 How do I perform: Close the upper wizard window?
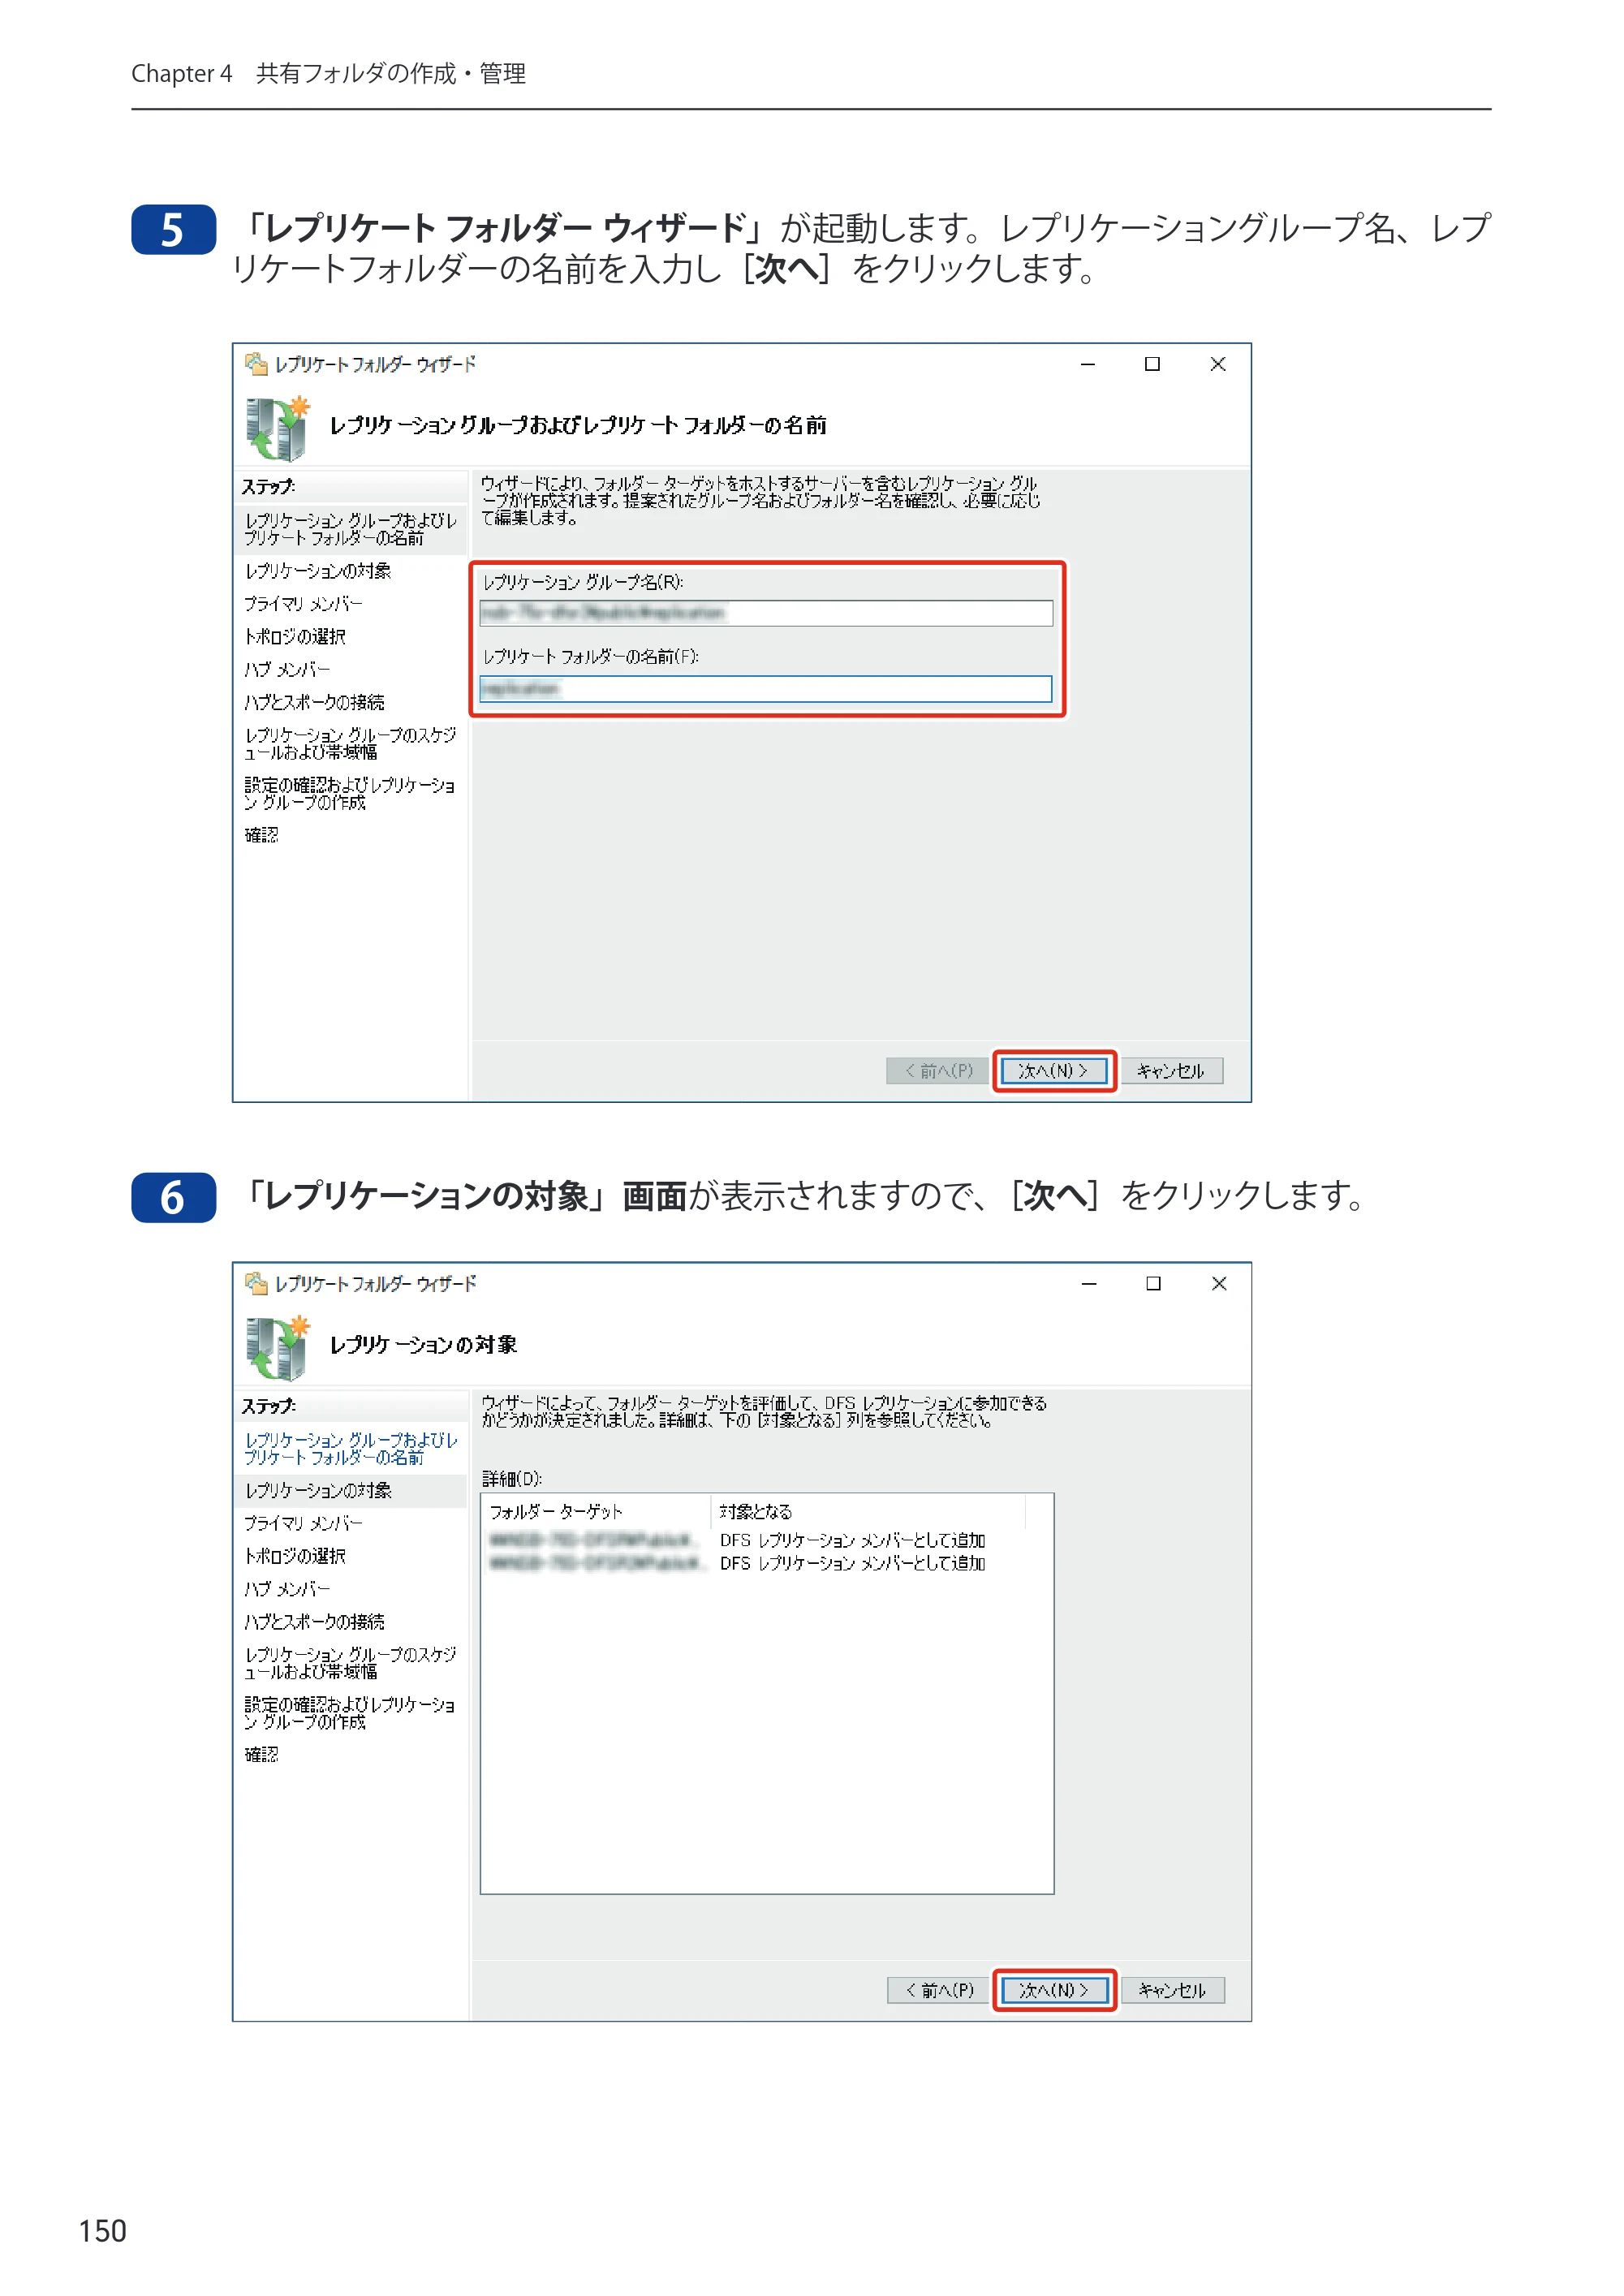point(1218,364)
